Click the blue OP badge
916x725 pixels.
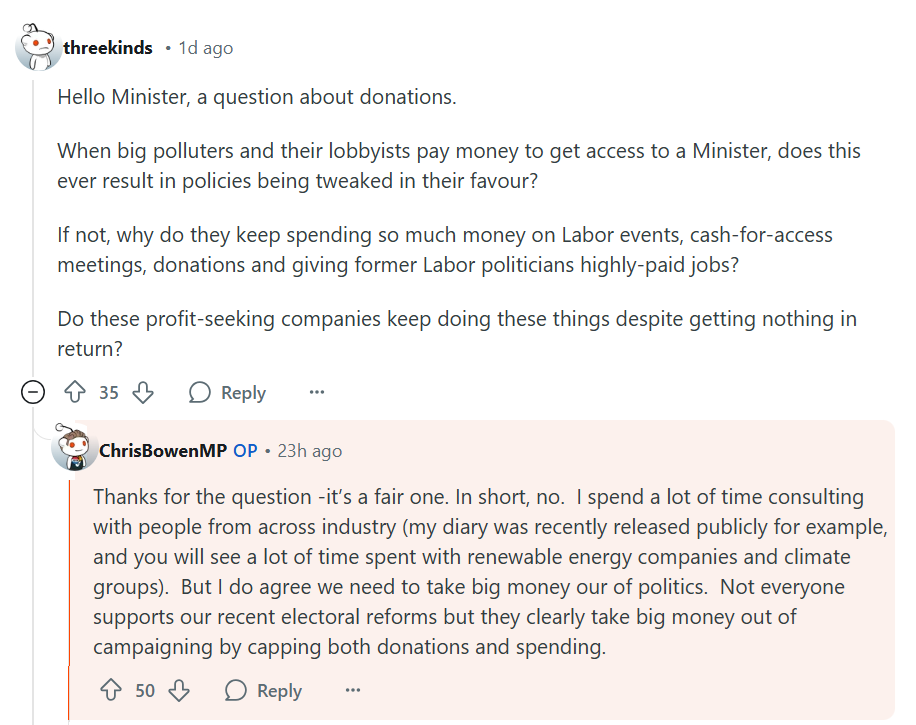pos(245,451)
